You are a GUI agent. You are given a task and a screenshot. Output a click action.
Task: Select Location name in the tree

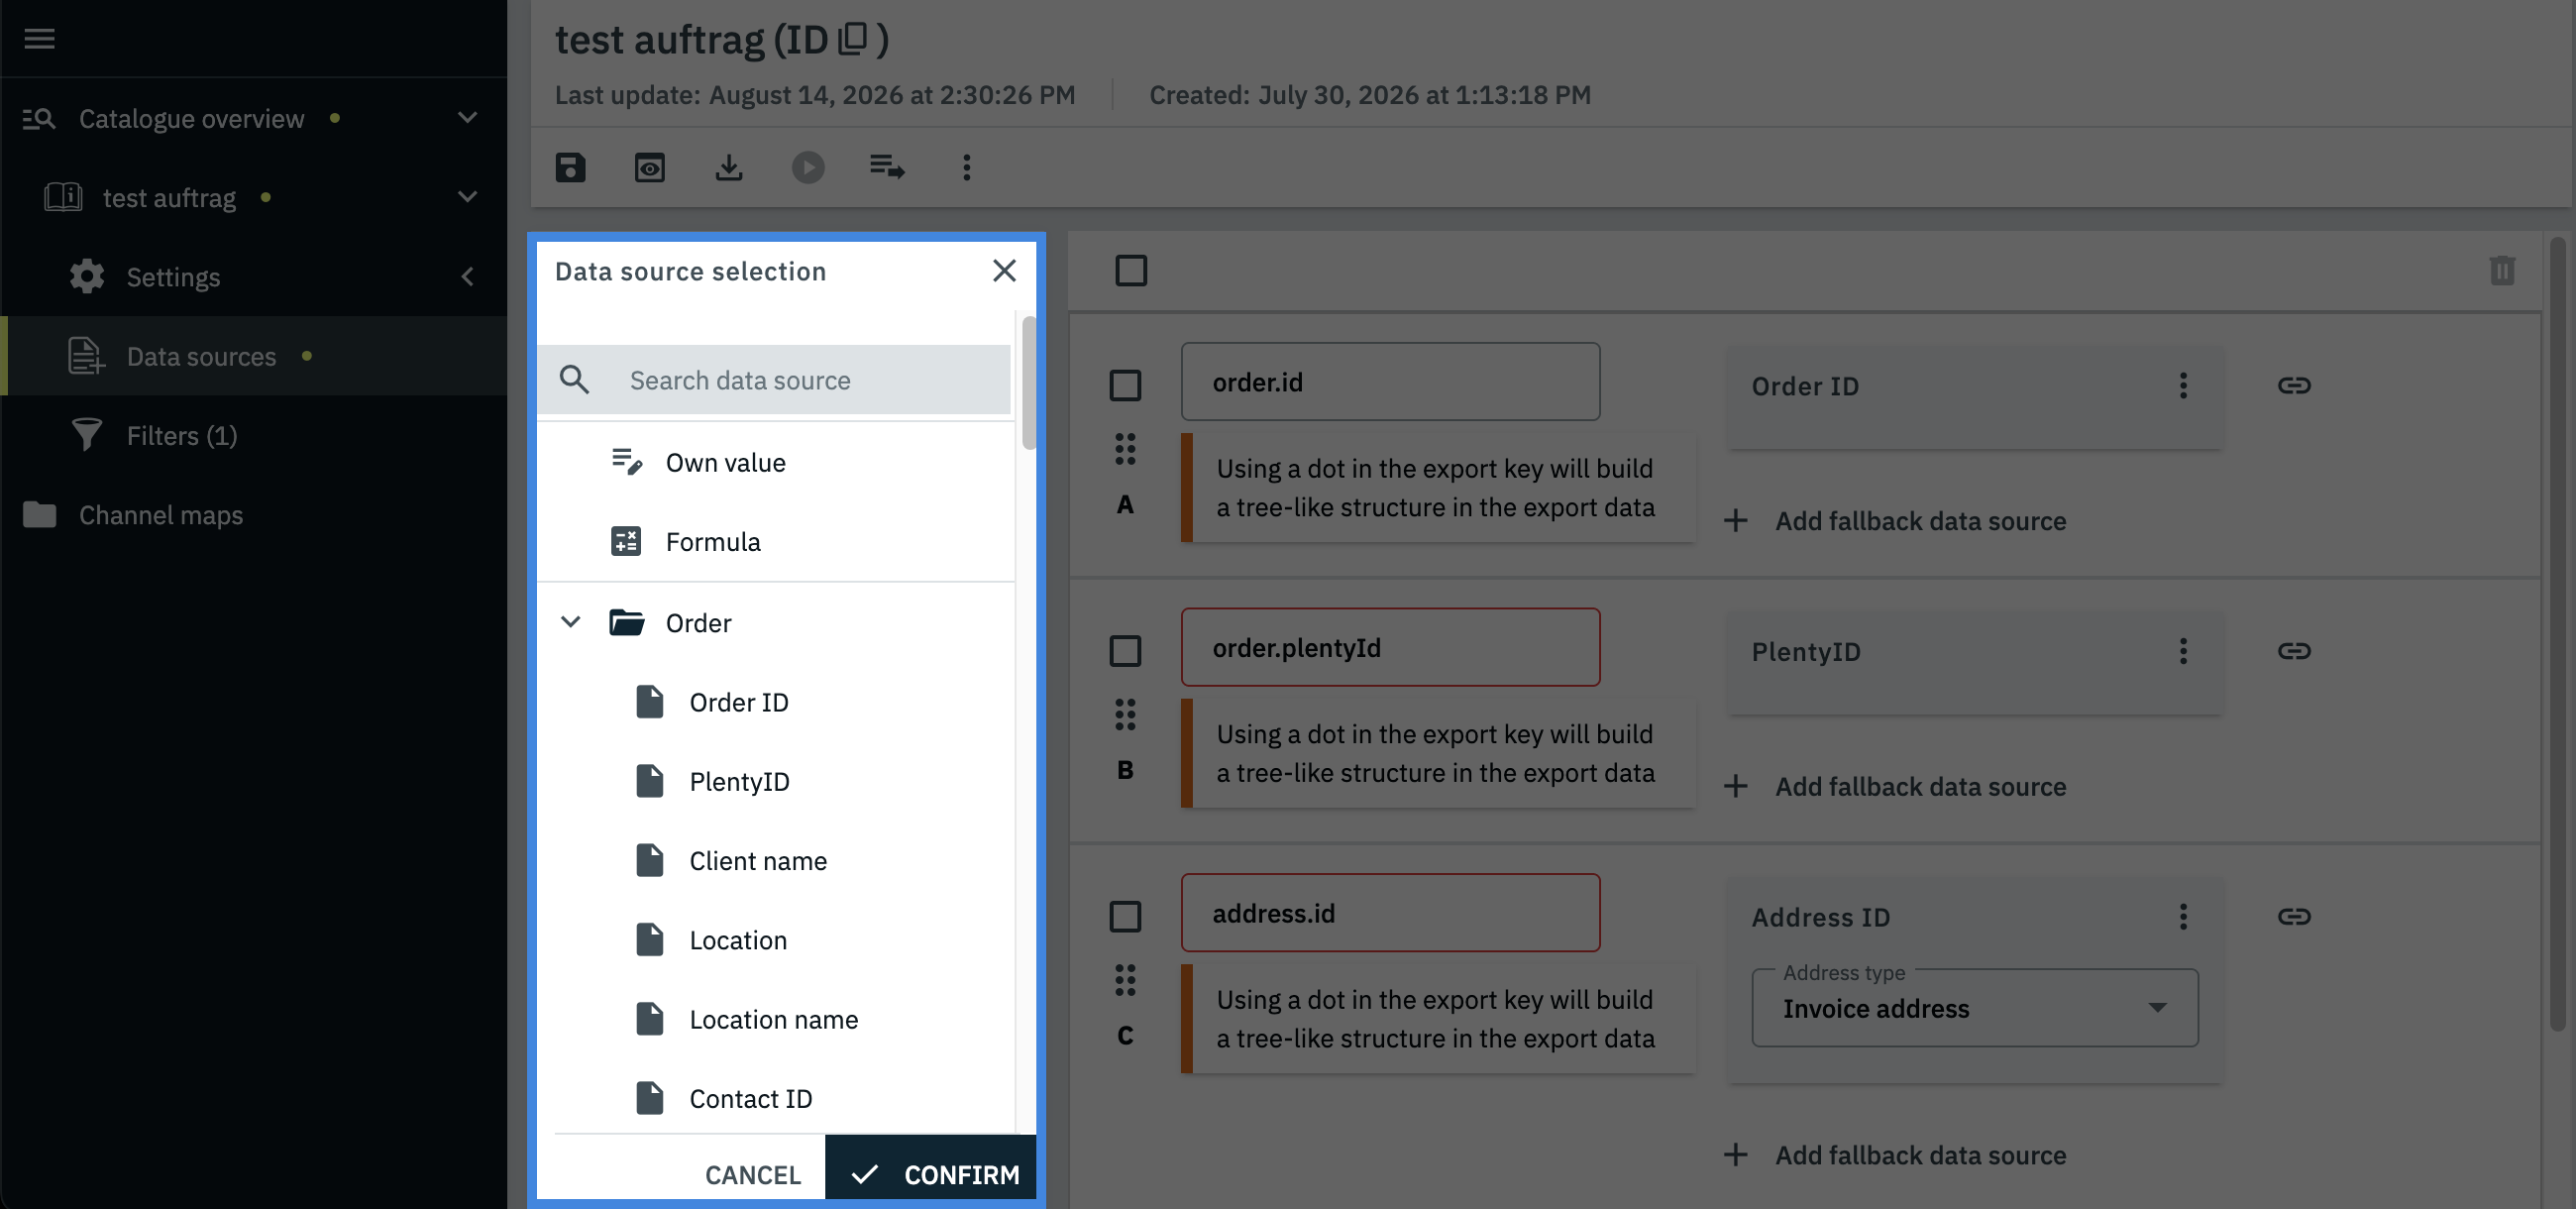pos(776,1019)
